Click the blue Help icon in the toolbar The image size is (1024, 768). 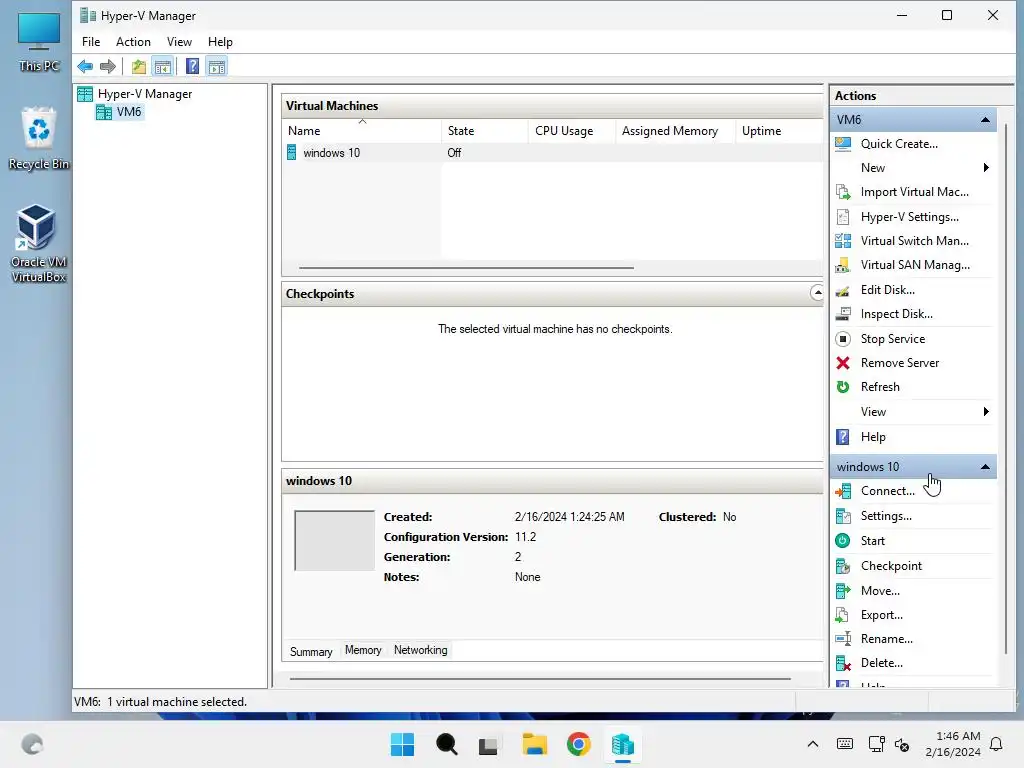pyautogui.click(x=192, y=67)
